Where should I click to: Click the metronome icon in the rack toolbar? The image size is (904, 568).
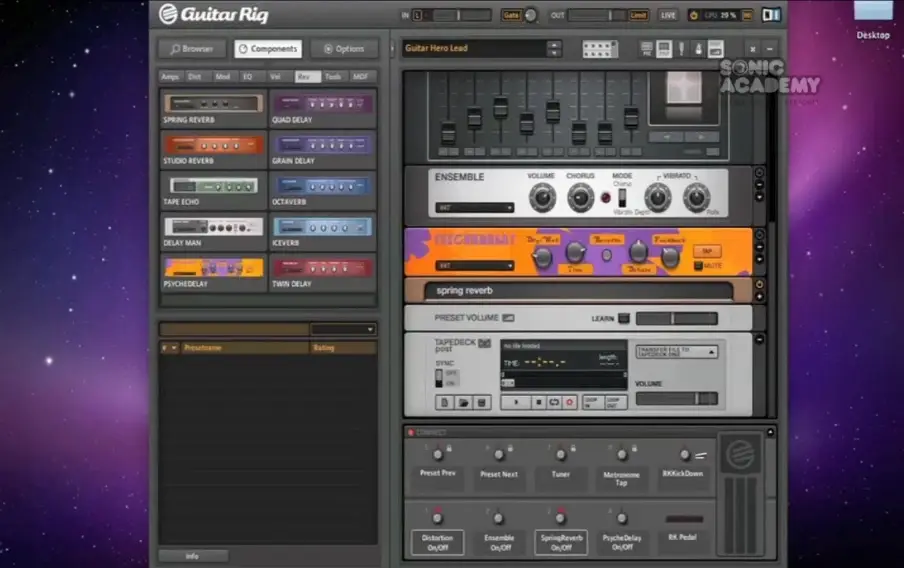click(698, 49)
